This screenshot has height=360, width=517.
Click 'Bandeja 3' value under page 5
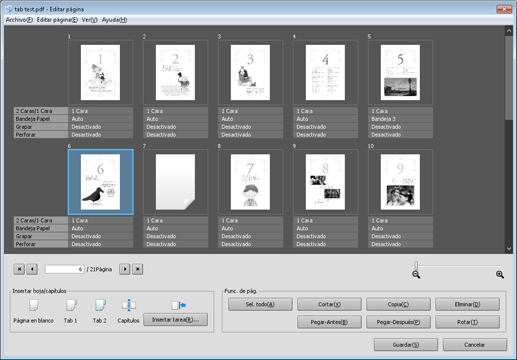click(x=400, y=119)
